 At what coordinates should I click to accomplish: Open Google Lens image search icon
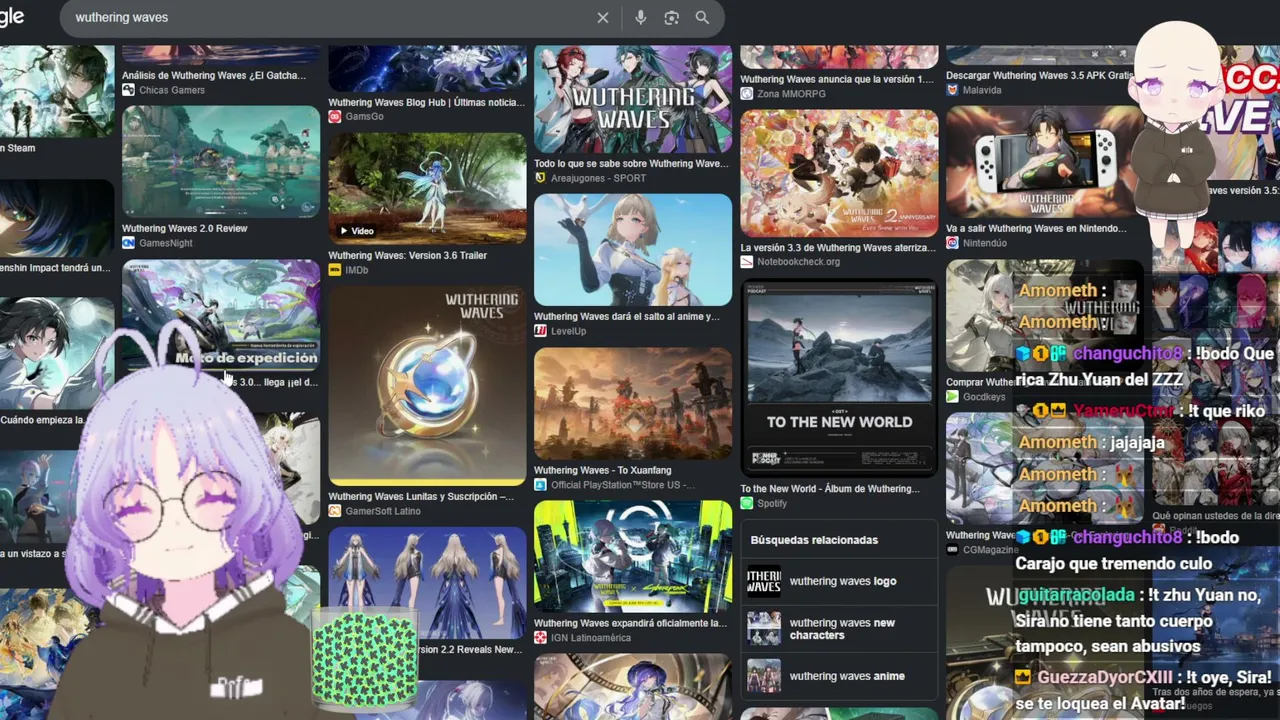click(672, 18)
